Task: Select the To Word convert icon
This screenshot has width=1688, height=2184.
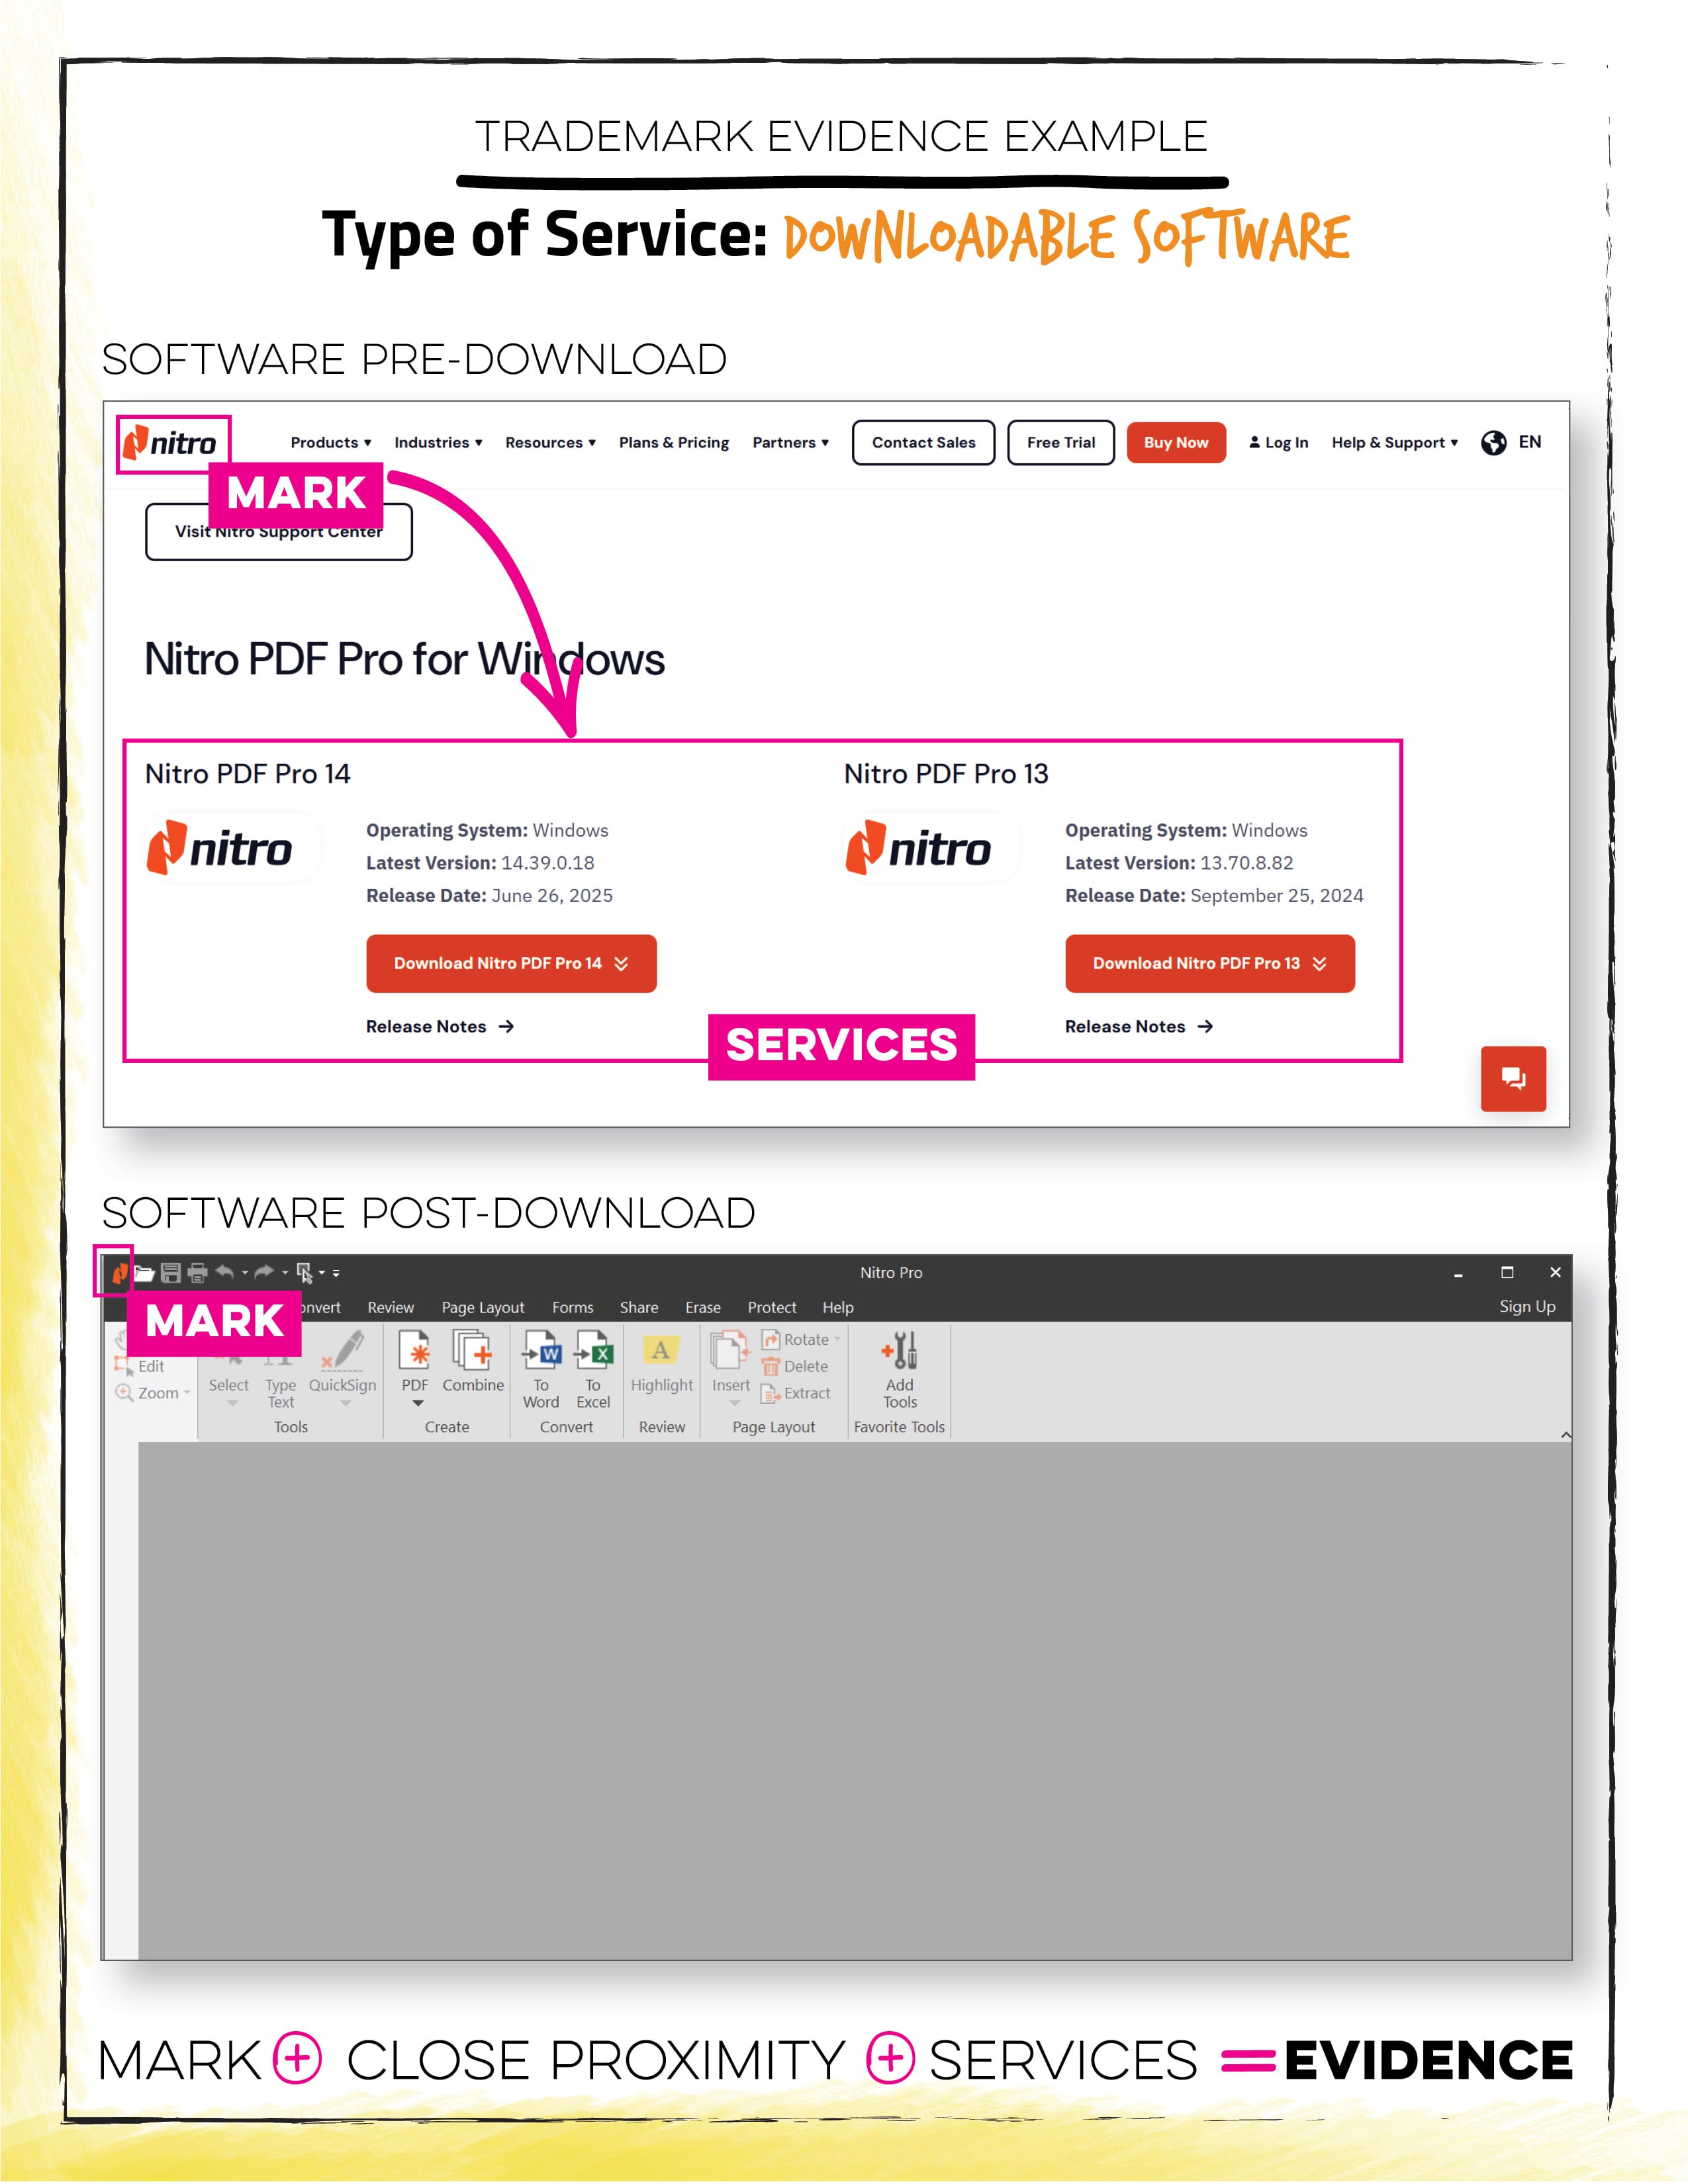Action: (x=541, y=1351)
